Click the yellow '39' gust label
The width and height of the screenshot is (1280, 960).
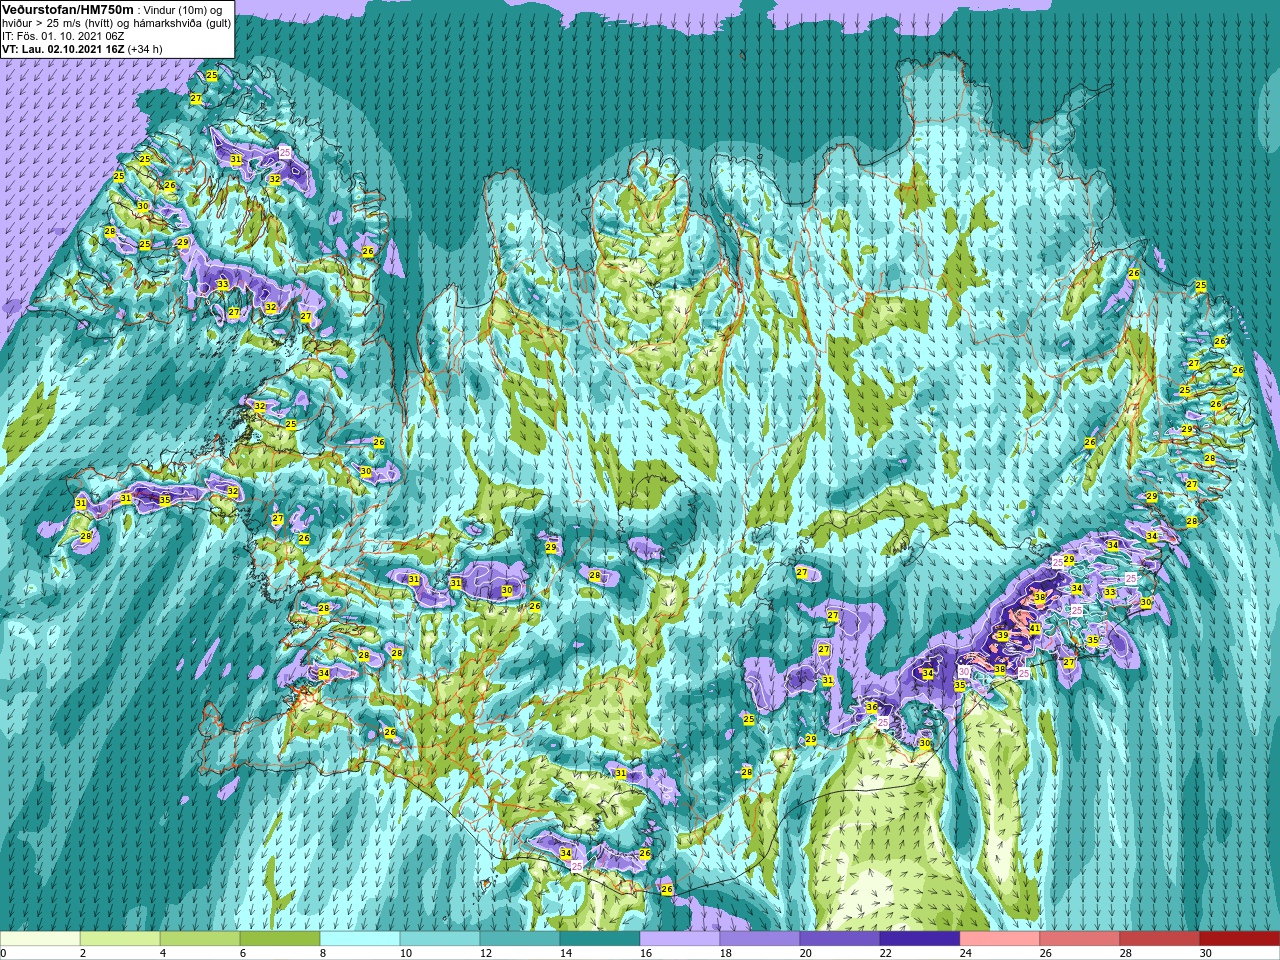(x=1003, y=636)
